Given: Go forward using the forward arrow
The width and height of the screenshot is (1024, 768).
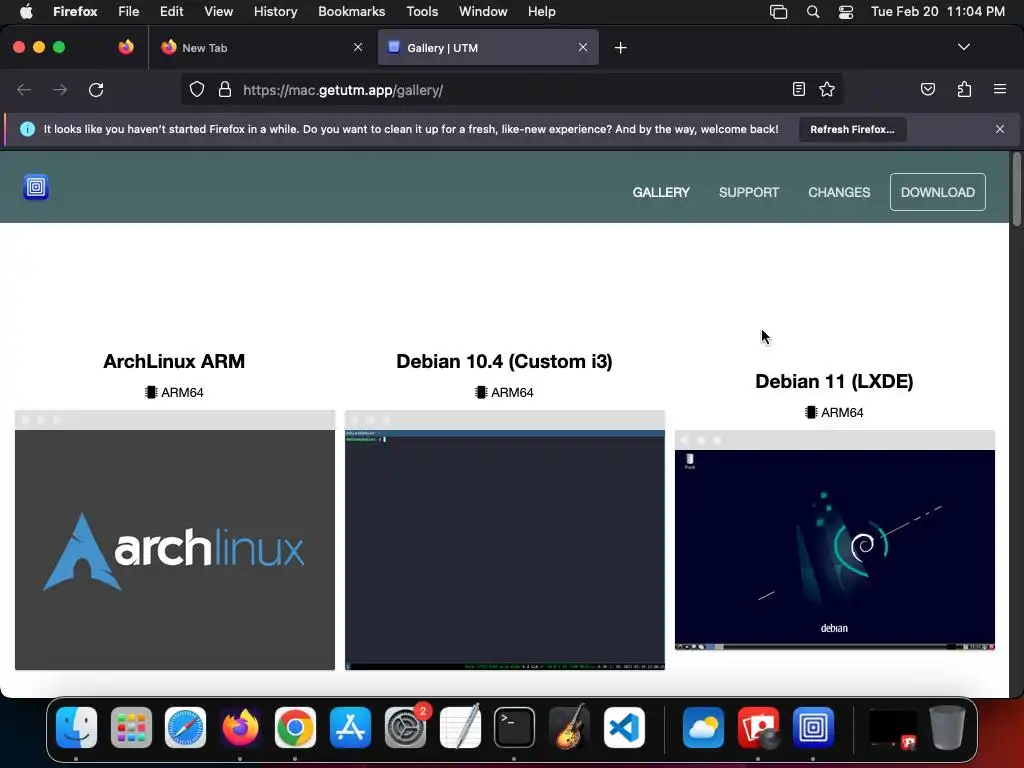Looking at the screenshot, I should pos(60,89).
